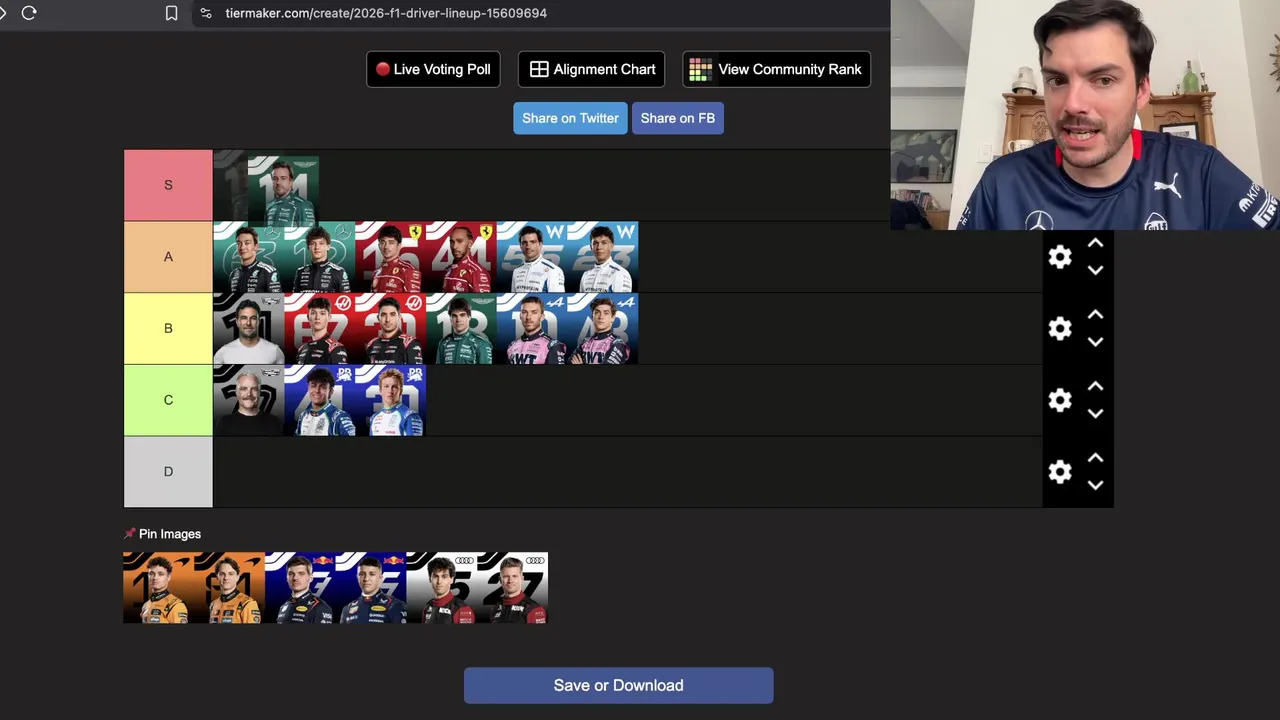Select Aston Martin driver number 18 card
The image size is (1280, 720).
coord(461,329)
